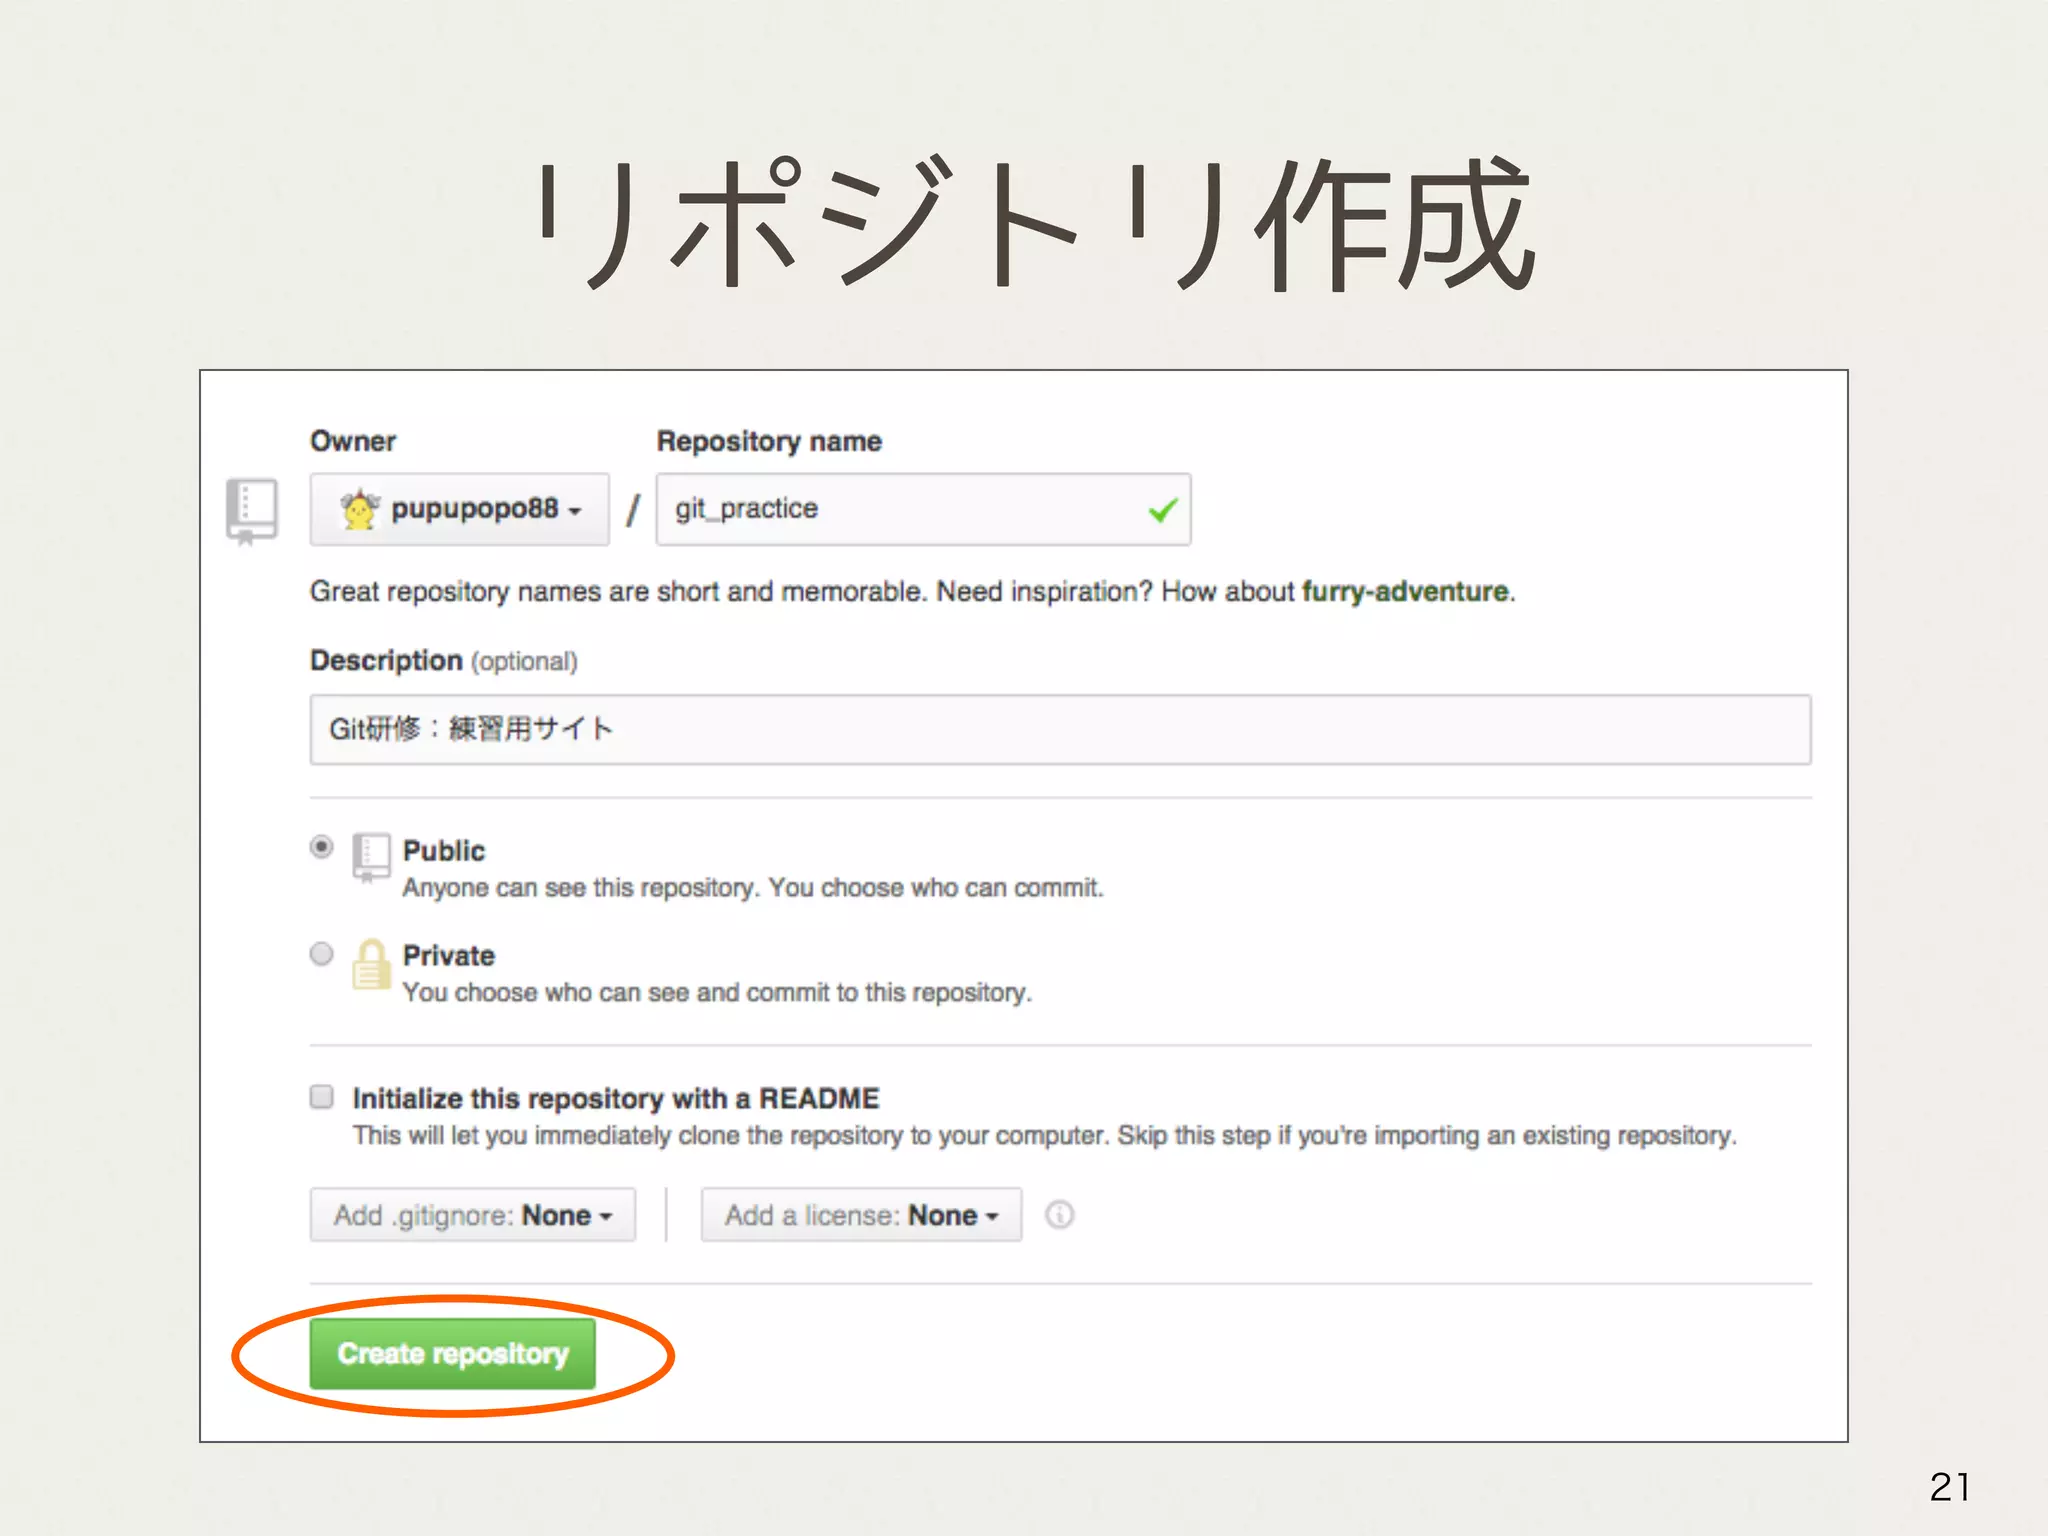2048x1536 pixels.
Task: Click the green checkmark in repository name
Action: [1162, 511]
